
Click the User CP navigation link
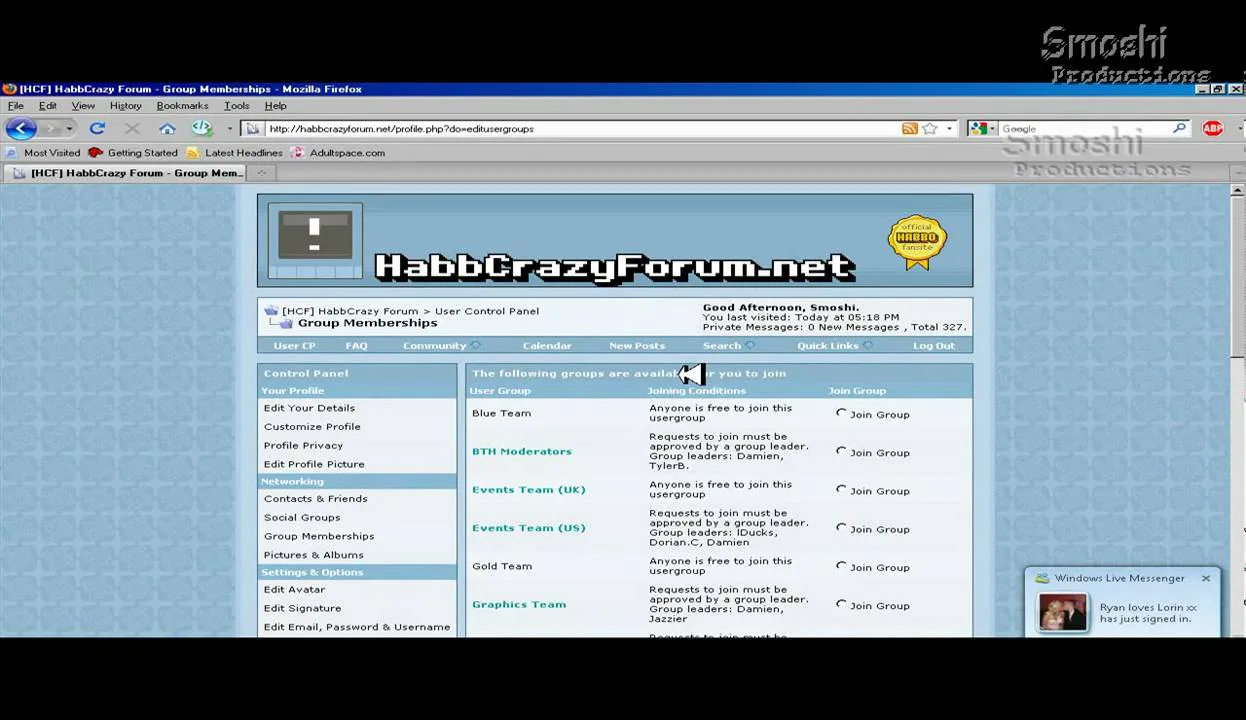pos(294,346)
